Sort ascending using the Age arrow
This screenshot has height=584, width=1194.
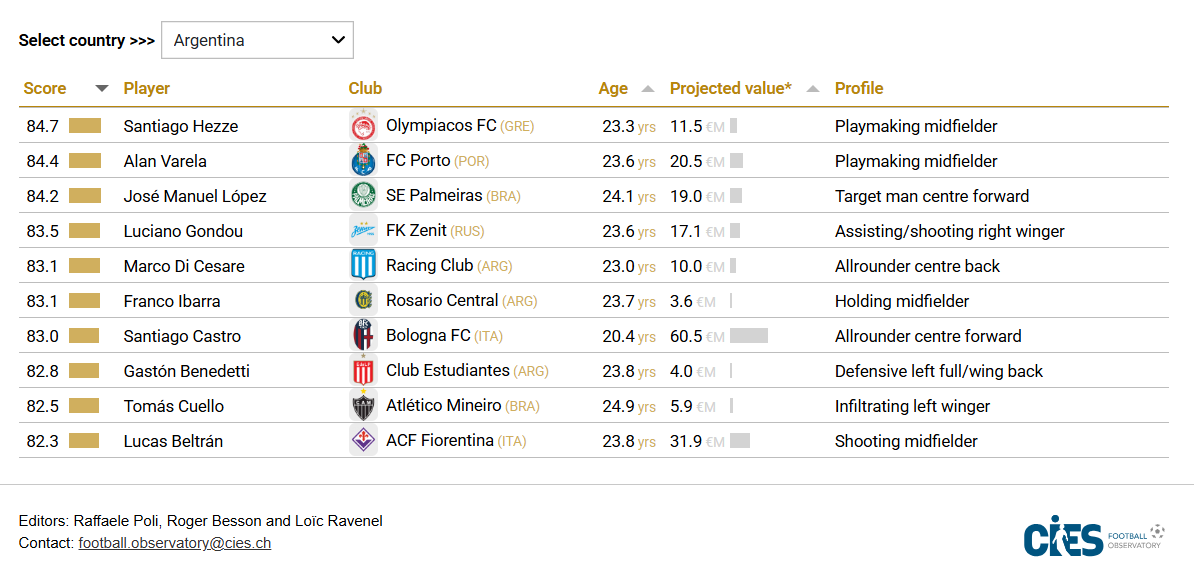click(x=648, y=89)
